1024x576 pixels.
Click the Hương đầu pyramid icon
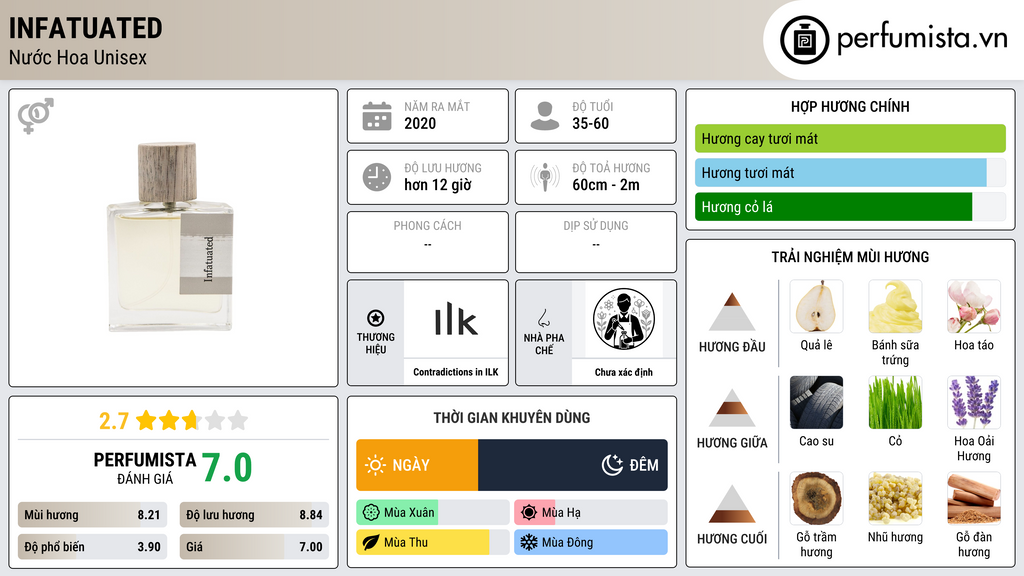732,312
